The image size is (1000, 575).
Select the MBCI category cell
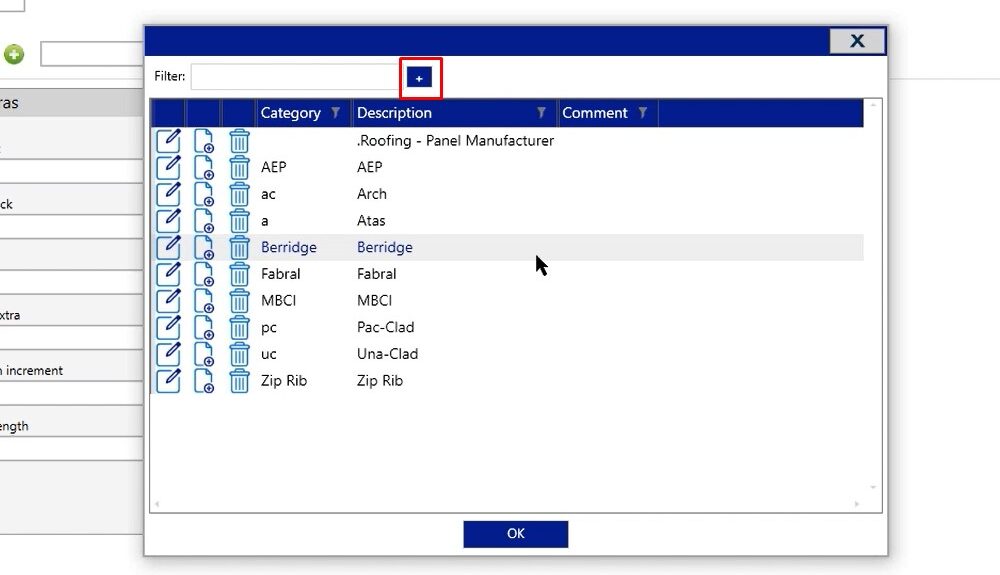point(278,300)
